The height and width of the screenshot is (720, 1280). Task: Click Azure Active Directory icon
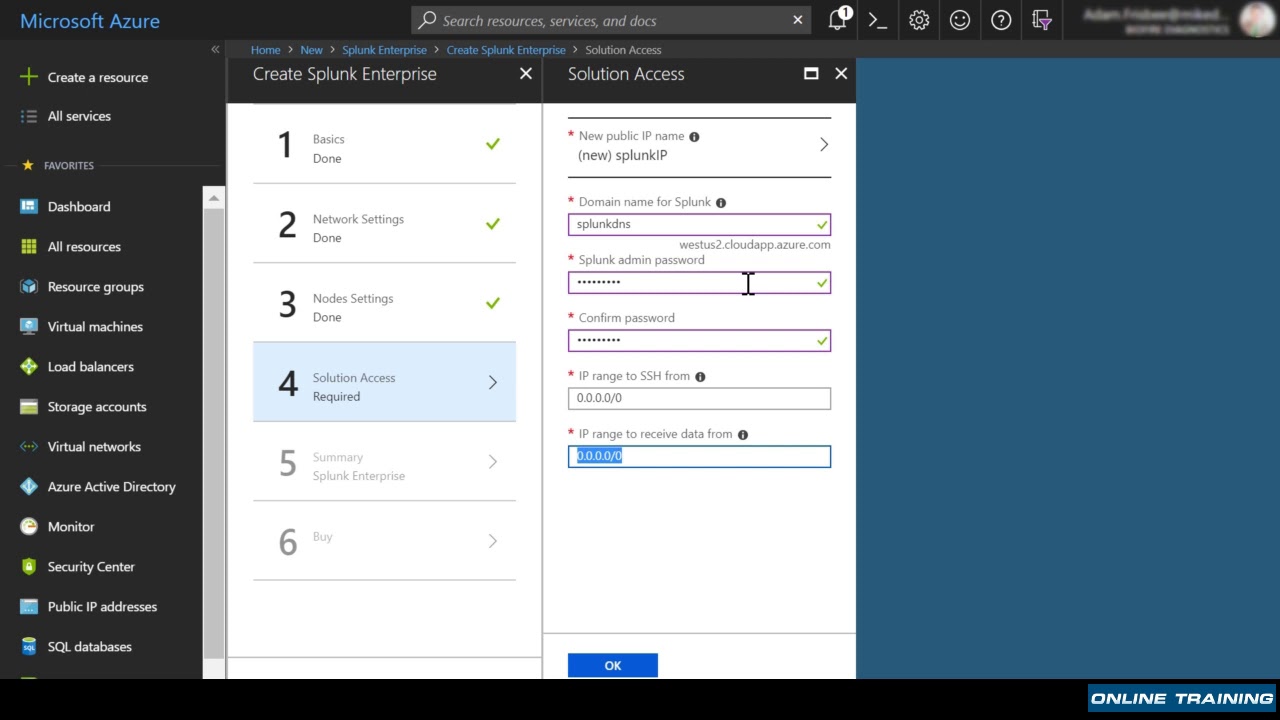pos(29,486)
